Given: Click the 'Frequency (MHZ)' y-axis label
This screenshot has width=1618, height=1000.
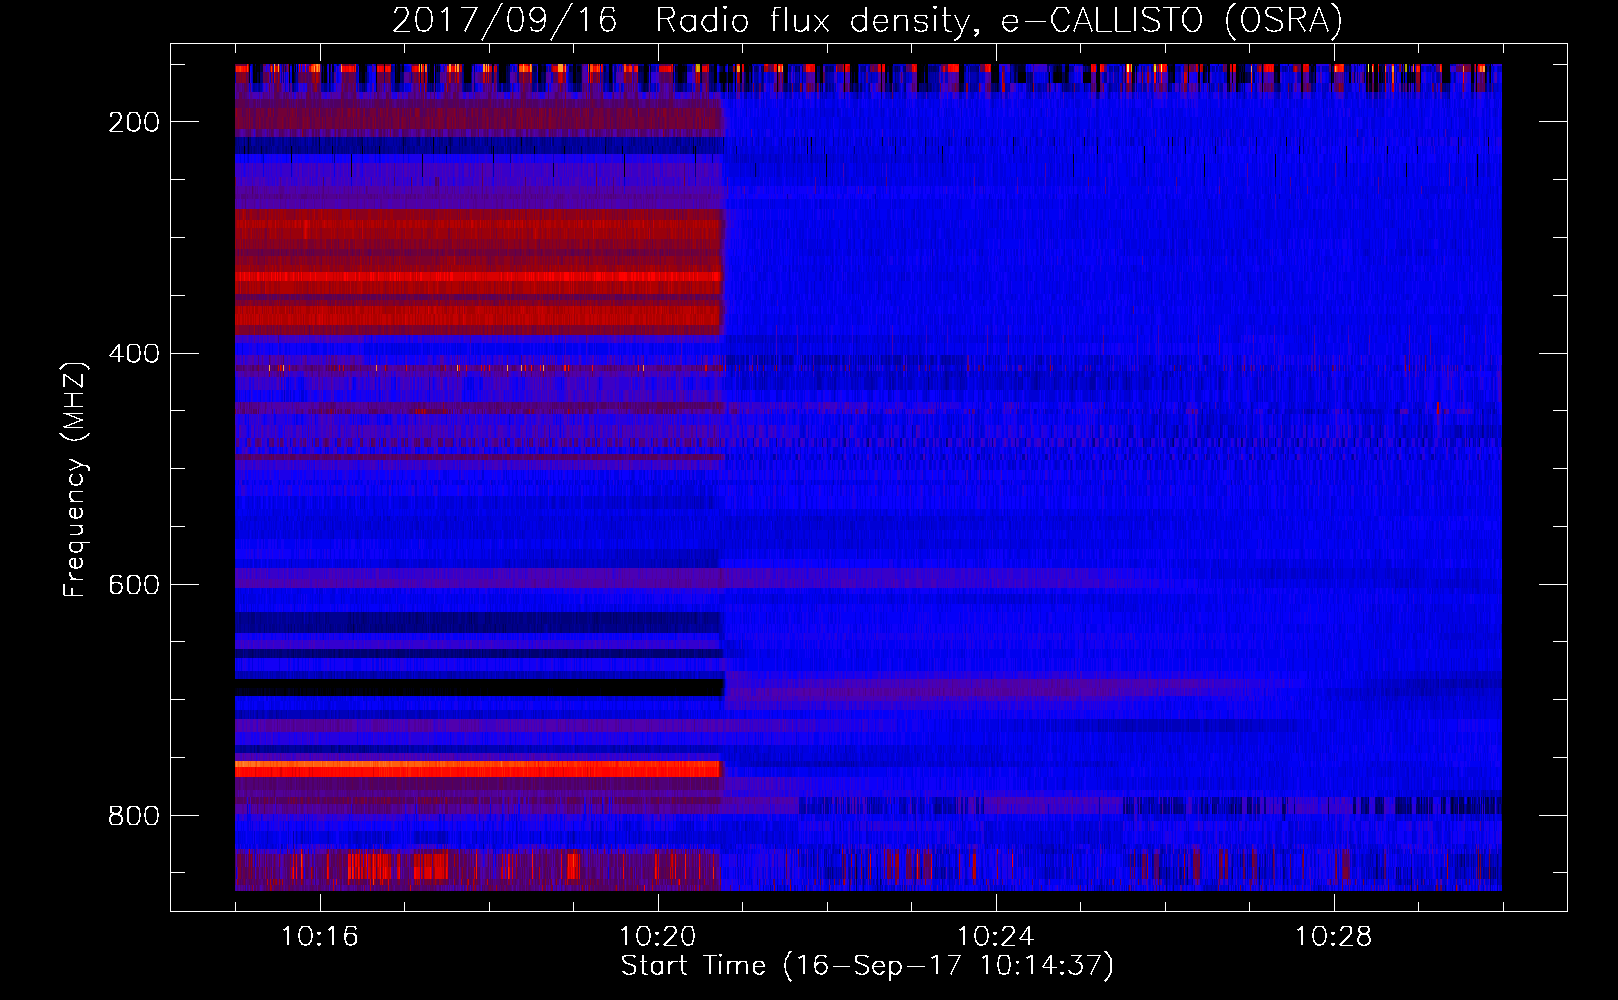Looking at the screenshot, I should (75, 479).
